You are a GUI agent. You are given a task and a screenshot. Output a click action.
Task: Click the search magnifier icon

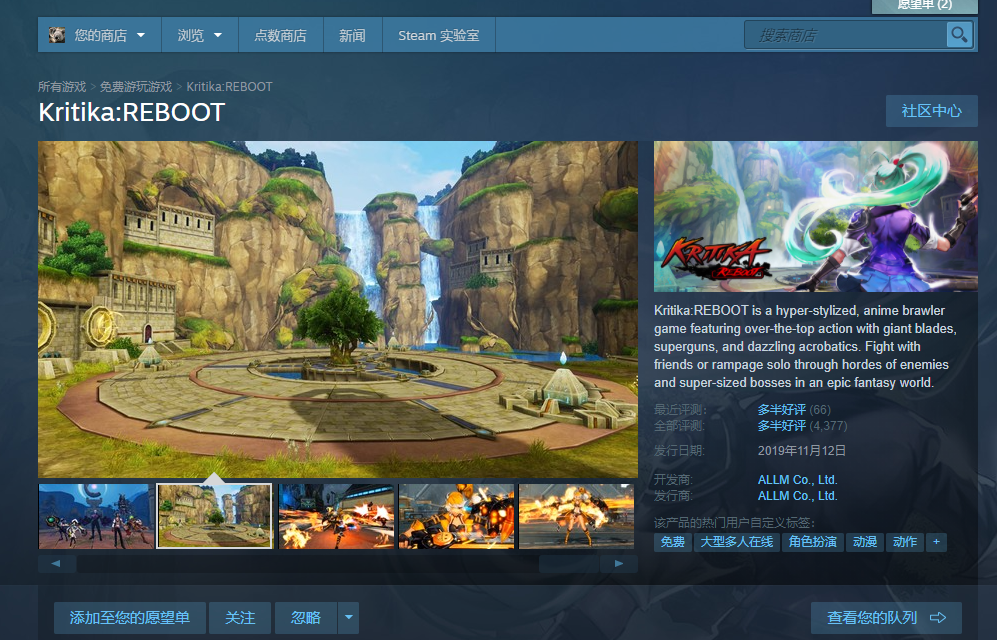(959, 34)
